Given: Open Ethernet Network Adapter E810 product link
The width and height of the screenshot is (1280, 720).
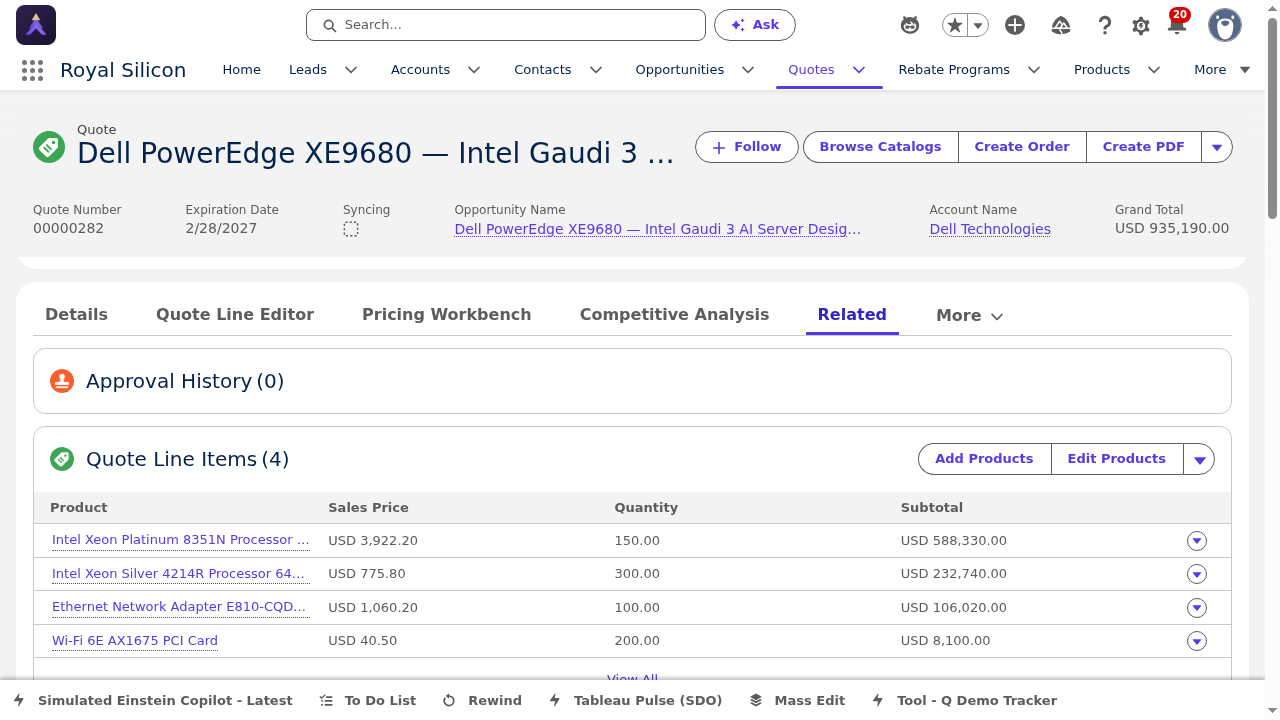Looking at the screenshot, I should pyautogui.click(x=179, y=607).
